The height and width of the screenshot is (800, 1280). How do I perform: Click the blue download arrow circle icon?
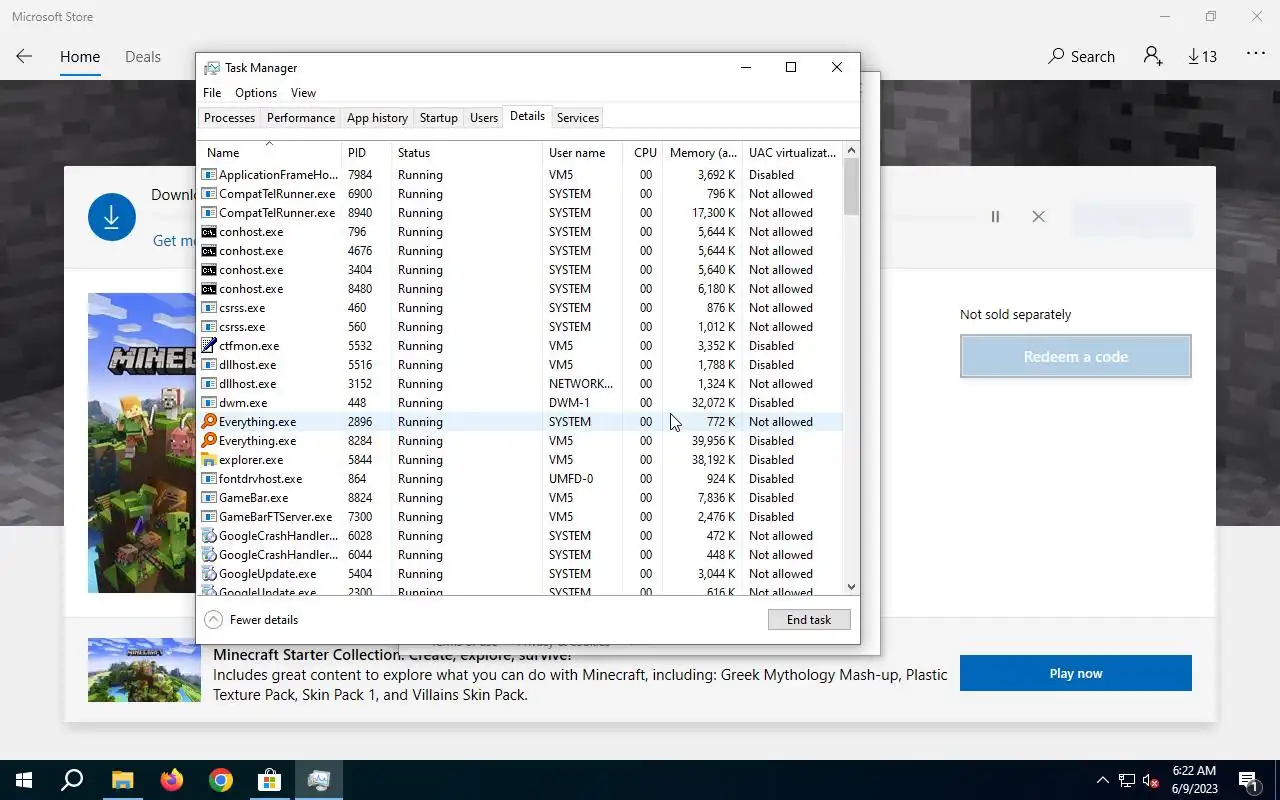tap(112, 217)
